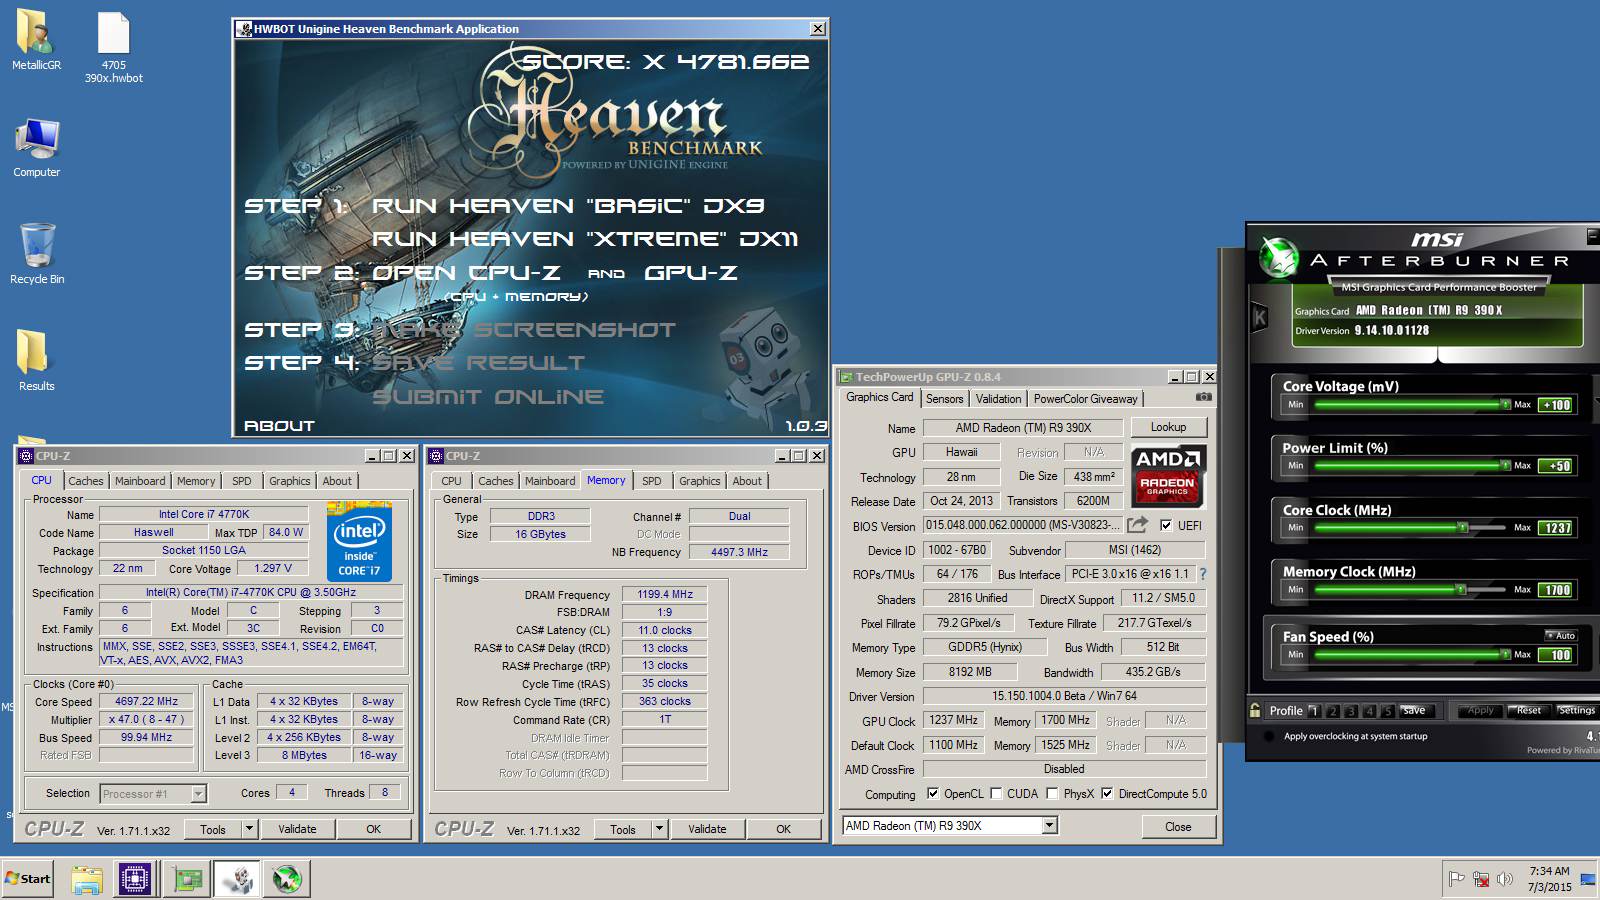
Task: Click the HWBOT Heaven robot taskbar icon
Action: 238,879
